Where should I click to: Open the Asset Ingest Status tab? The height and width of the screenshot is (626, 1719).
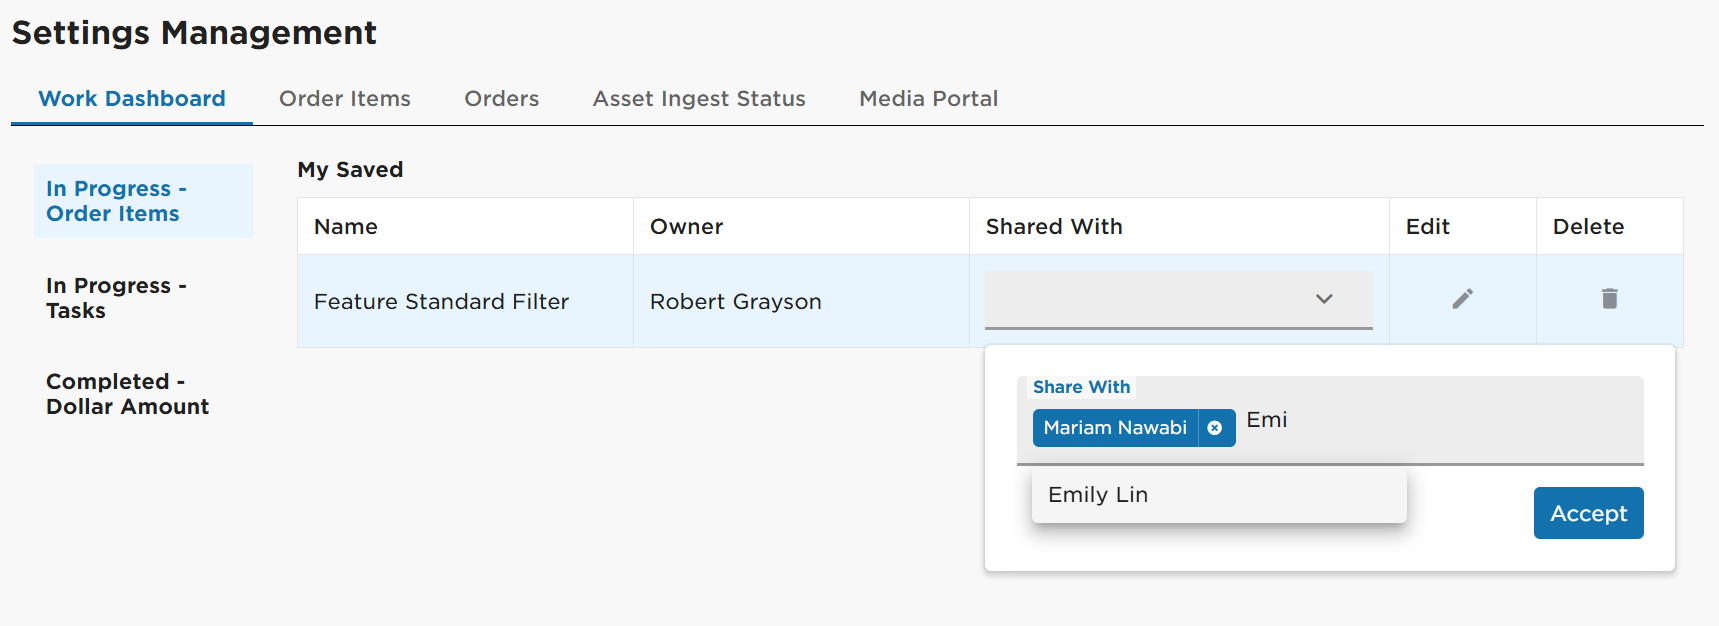tap(699, 99)
